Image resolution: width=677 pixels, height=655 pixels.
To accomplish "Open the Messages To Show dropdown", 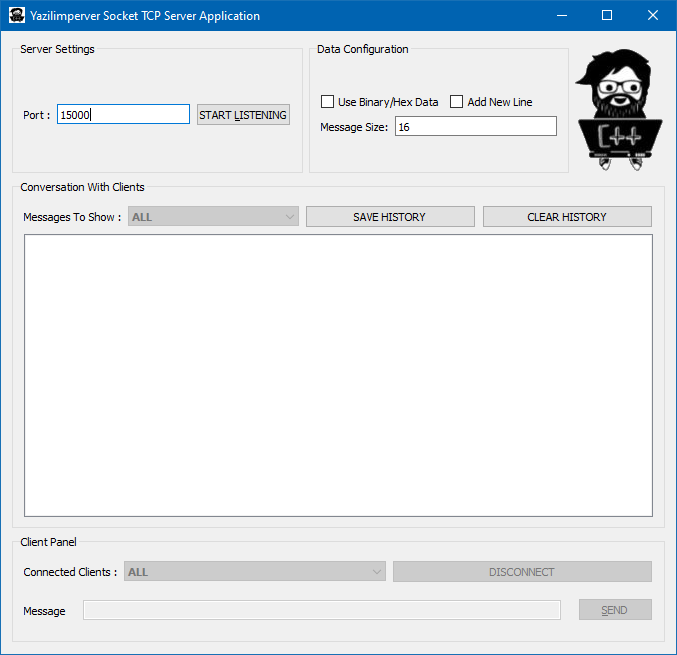I will coord(213,216).
